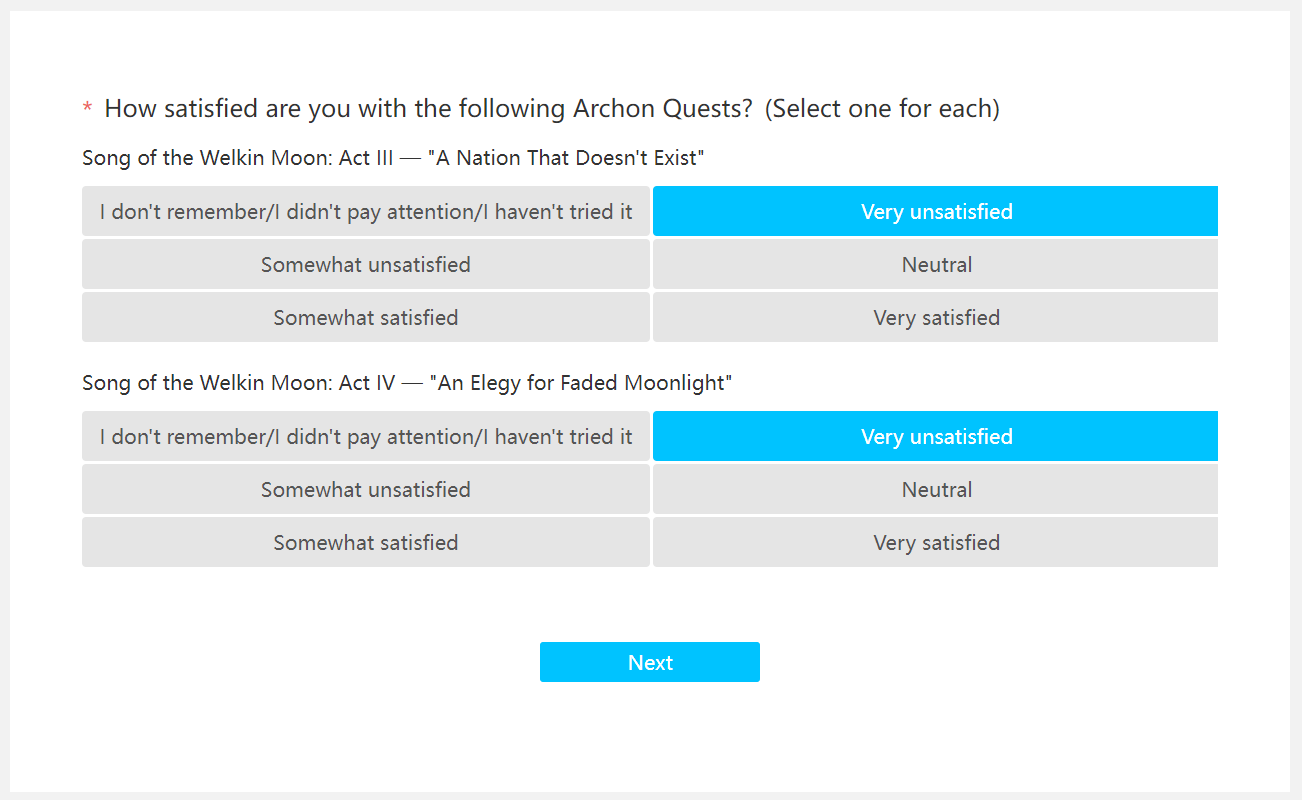Click the Archon Quests satisfaction question heading
The height and width of the screenshot is (800, 1302).
[428, 109]
